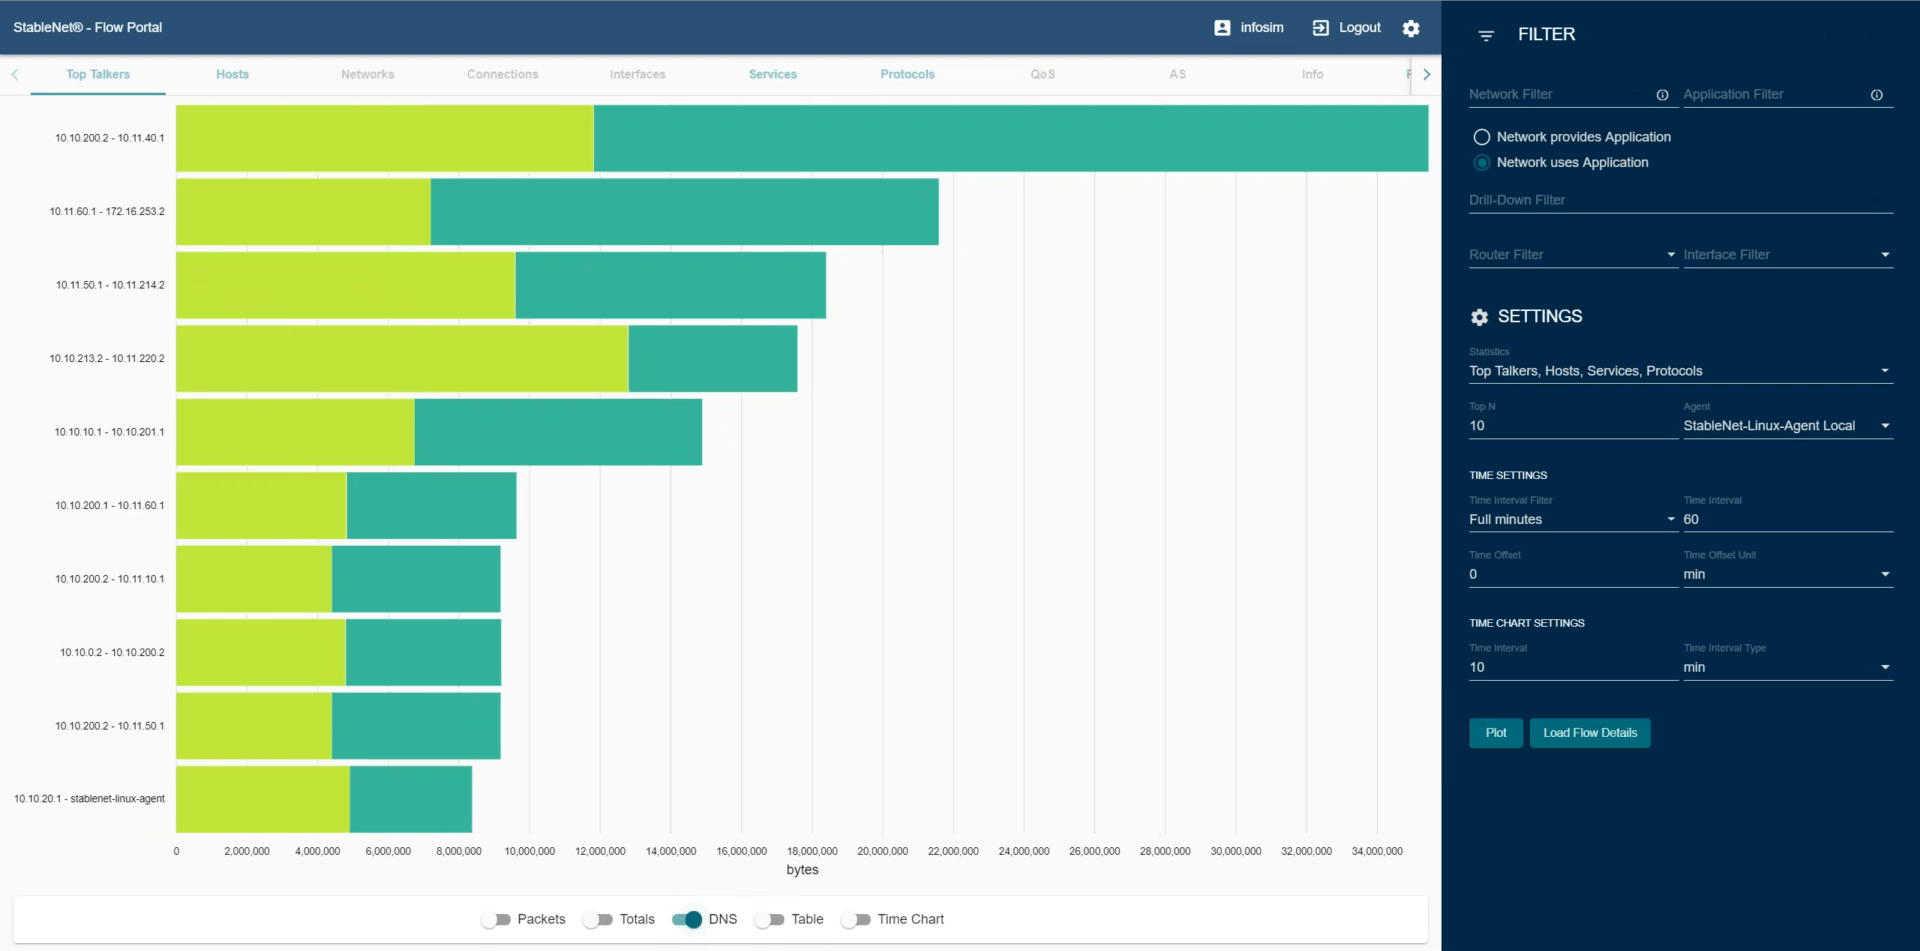This screenshot has height=951, width=1920.
Task: Select Network provides Application radio button
Action: coord(1481,137)
